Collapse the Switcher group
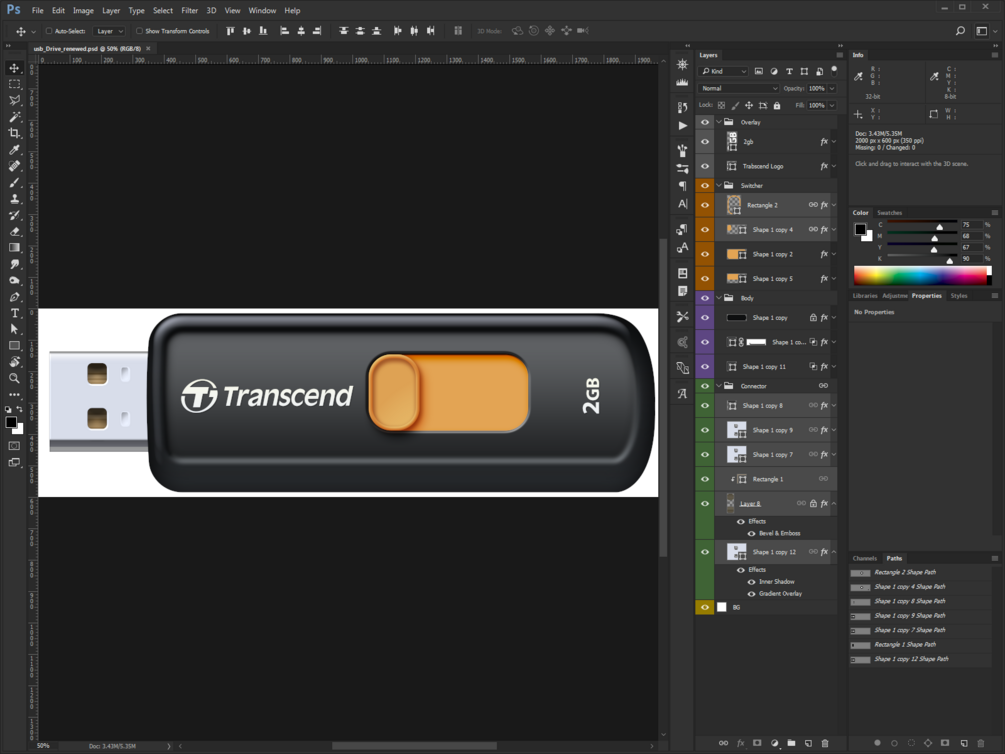 [718, 185]
